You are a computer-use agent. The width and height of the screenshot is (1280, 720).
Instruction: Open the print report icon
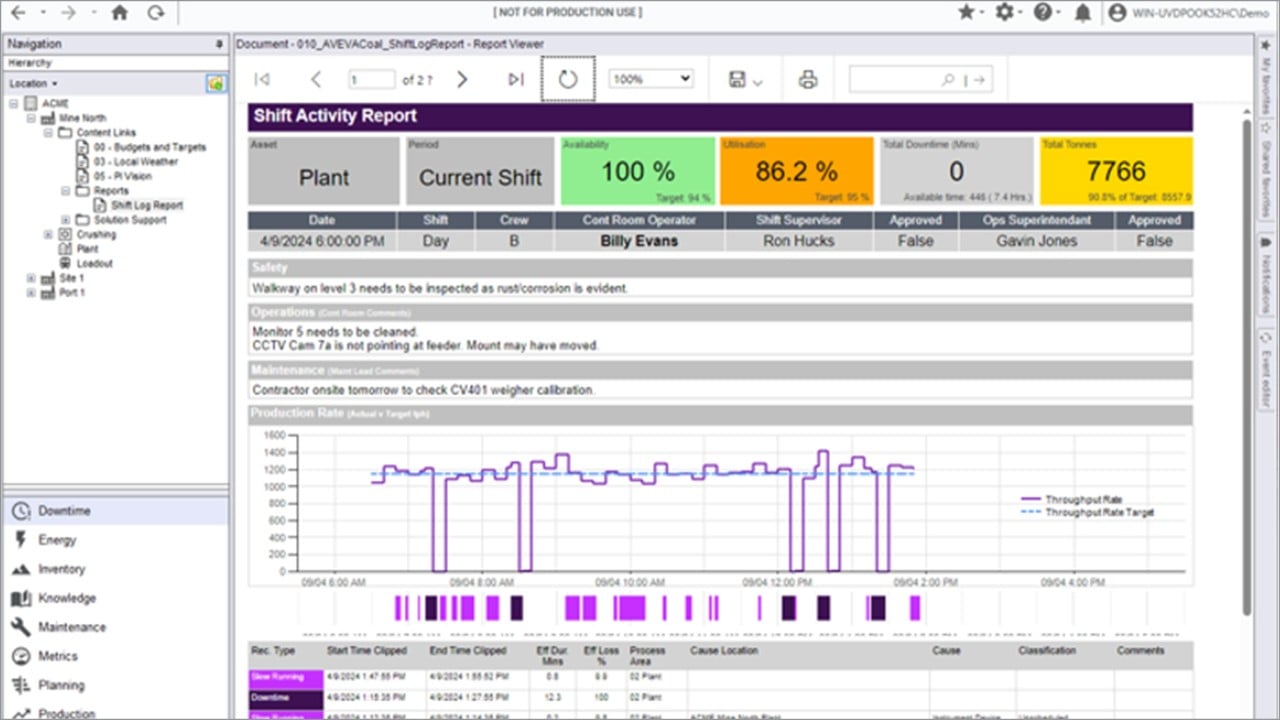[808, 79]
